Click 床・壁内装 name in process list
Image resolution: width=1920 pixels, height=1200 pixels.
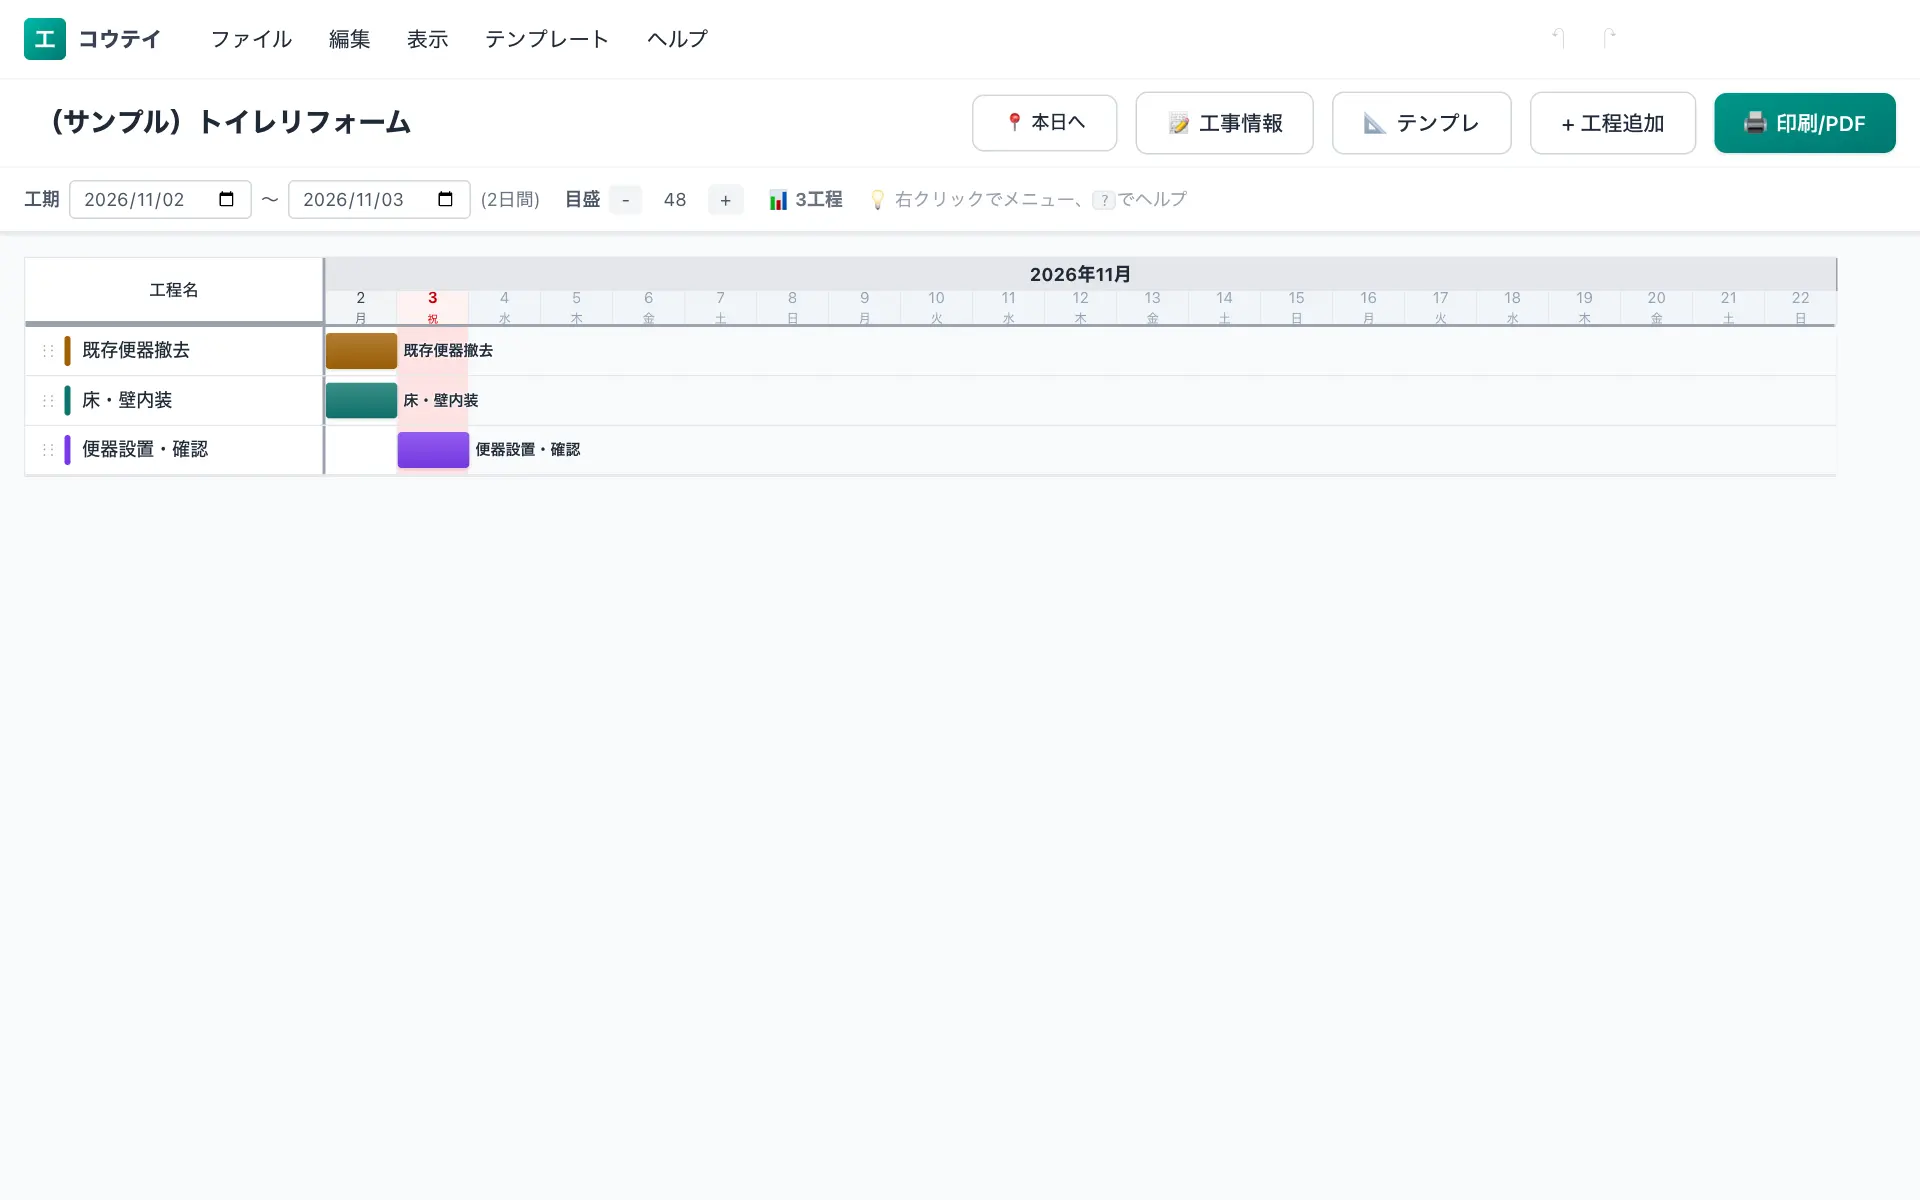click(127, 400)
